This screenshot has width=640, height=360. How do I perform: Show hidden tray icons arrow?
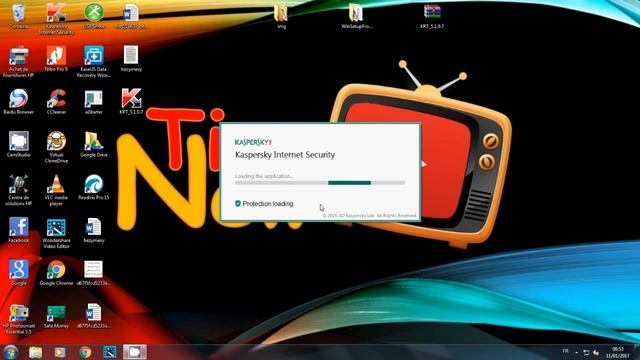[576, 352]
